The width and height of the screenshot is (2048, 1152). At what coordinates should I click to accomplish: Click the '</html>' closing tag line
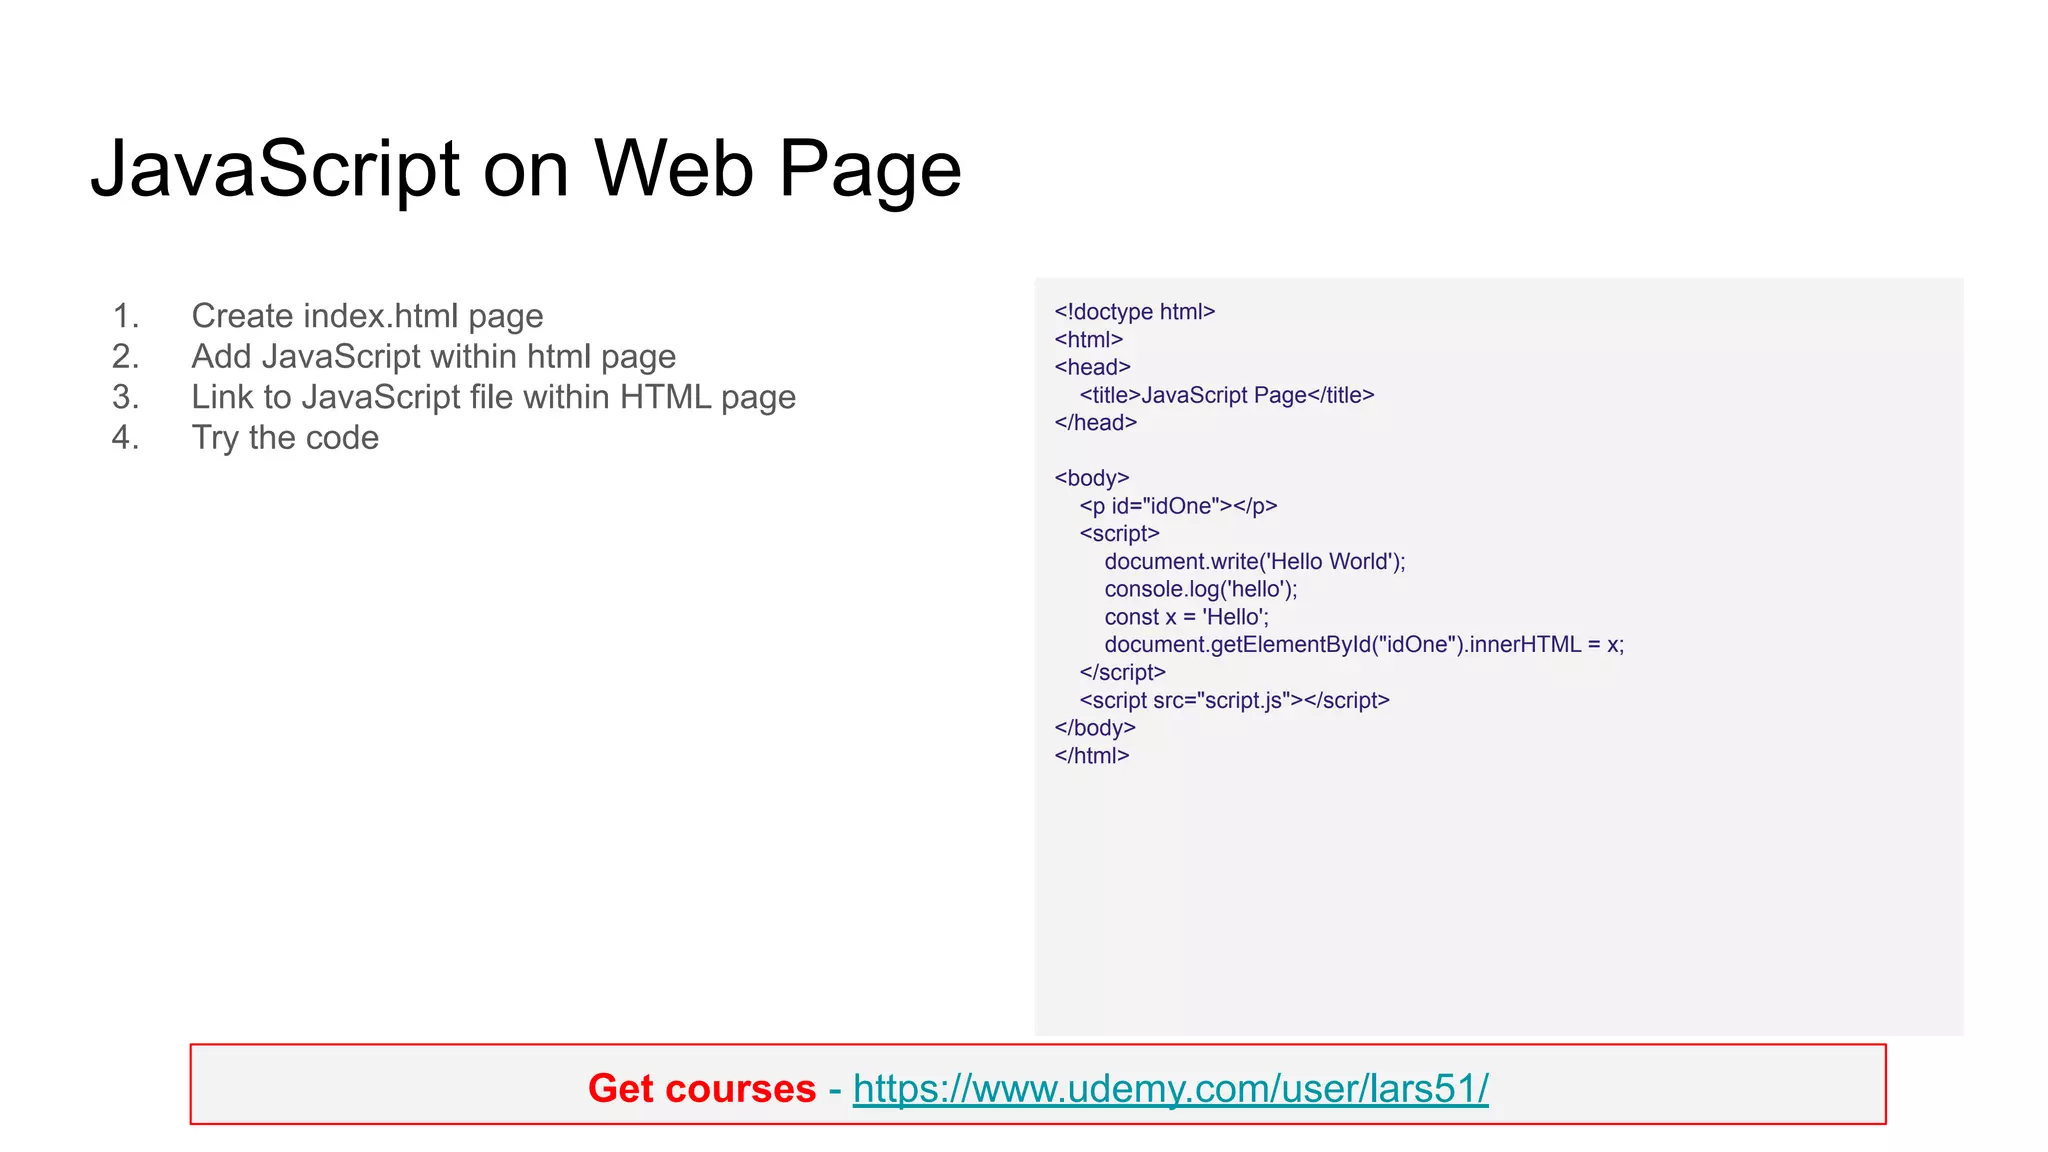(x=1092, y=756)
